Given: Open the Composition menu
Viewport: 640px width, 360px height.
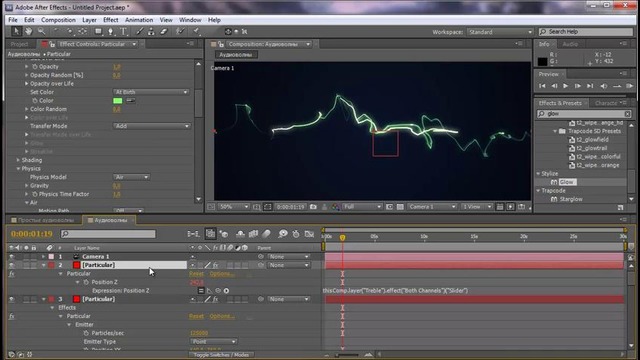Looking at the screenshot, I should click(58, 20).
